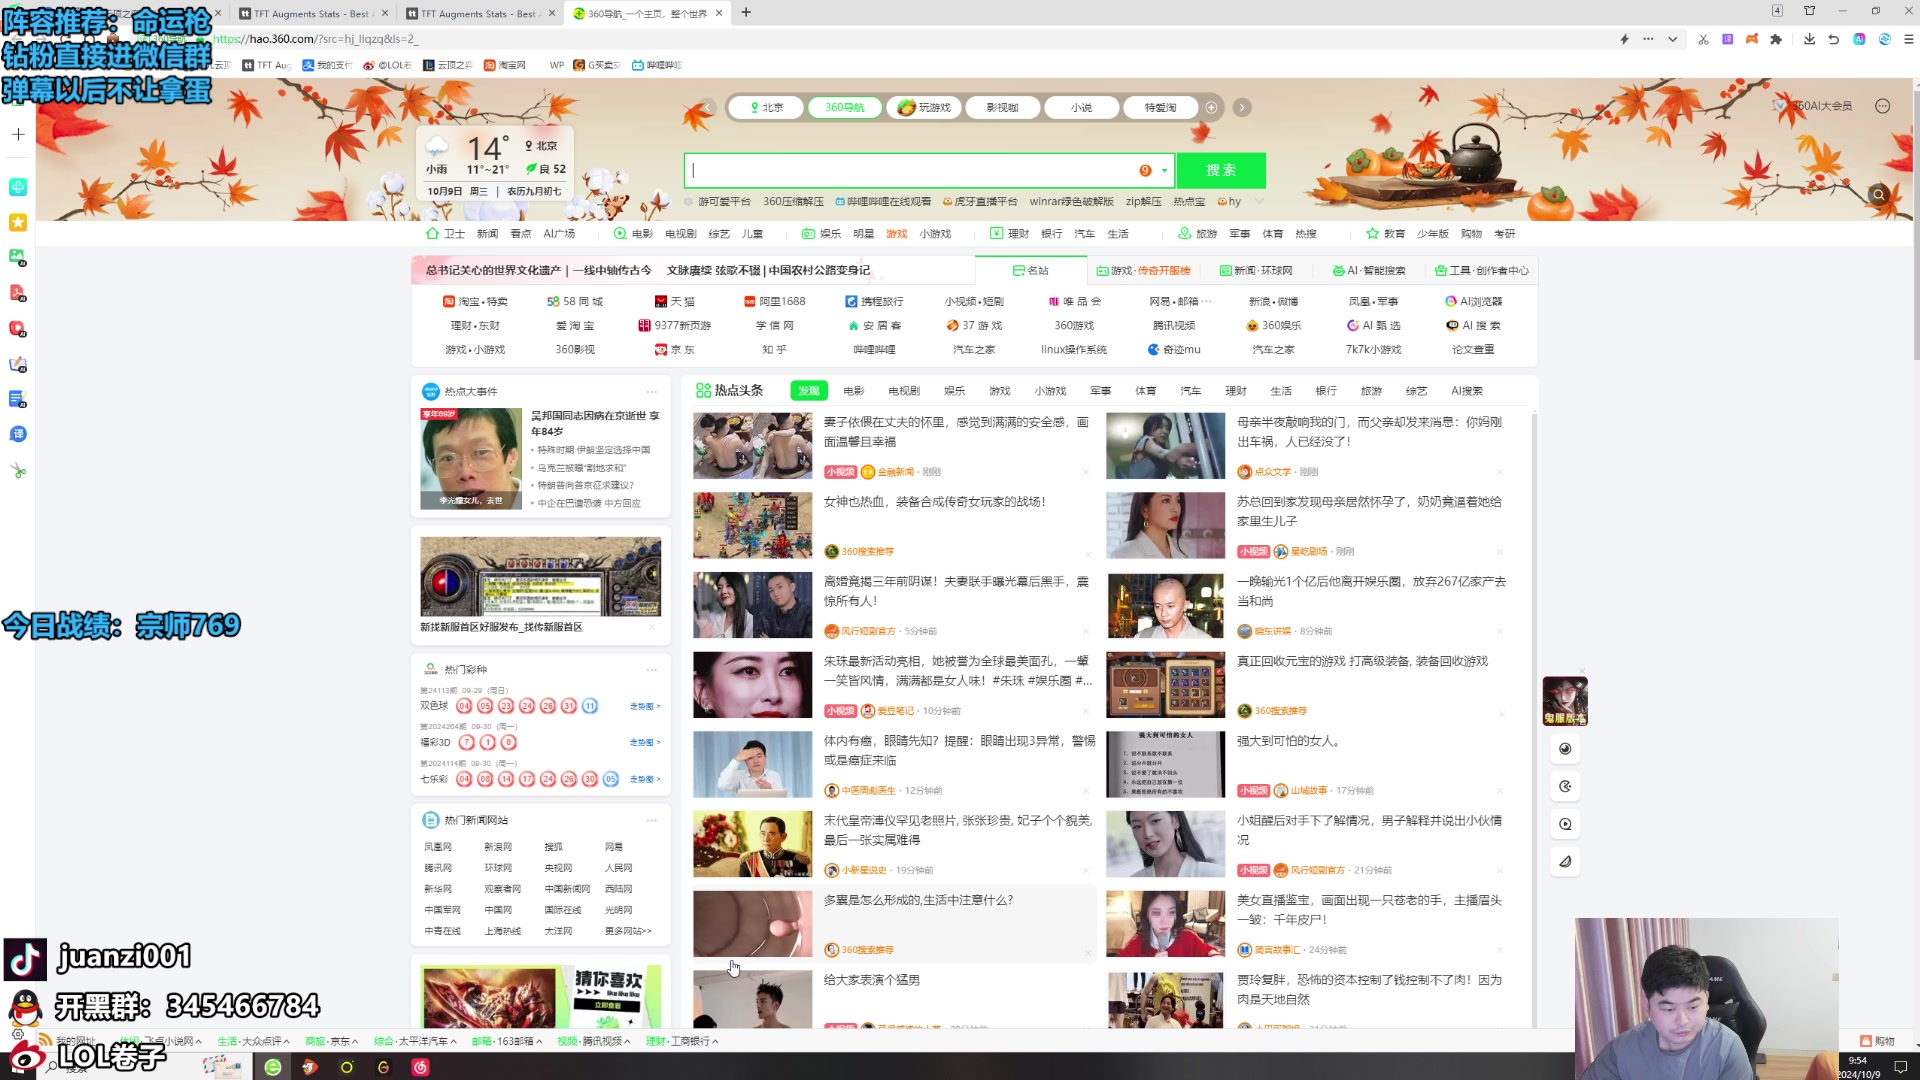Expand 更多网站 in the hot news sites list
Screen dimensions: 1920x1080
click(631, 930)
